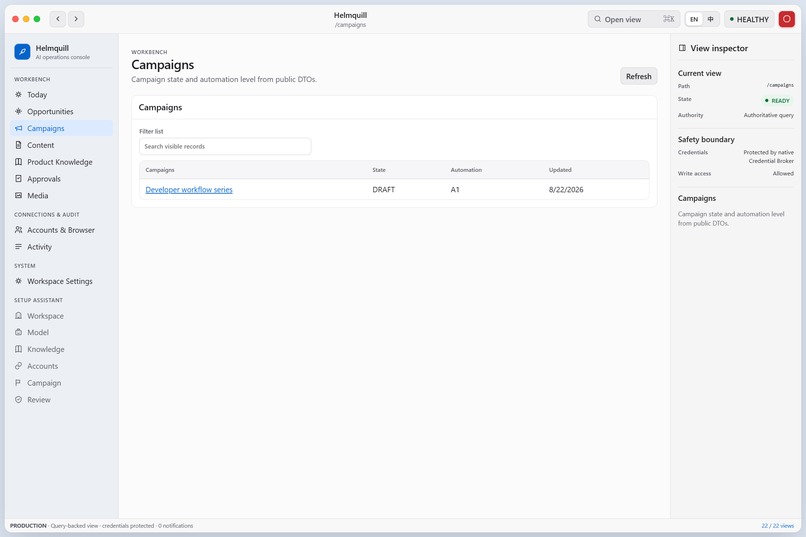
Task: Click the Today sun icon in the sidebar
Action: click(x=19, y=95)
